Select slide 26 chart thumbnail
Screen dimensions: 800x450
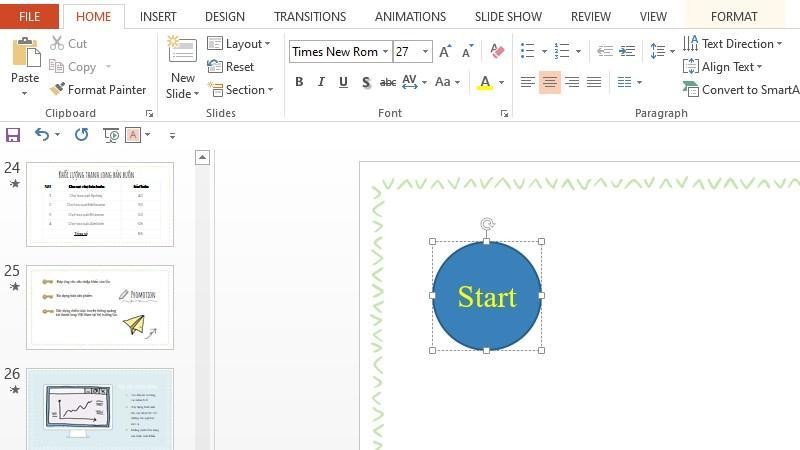click(x=100, y=409)
